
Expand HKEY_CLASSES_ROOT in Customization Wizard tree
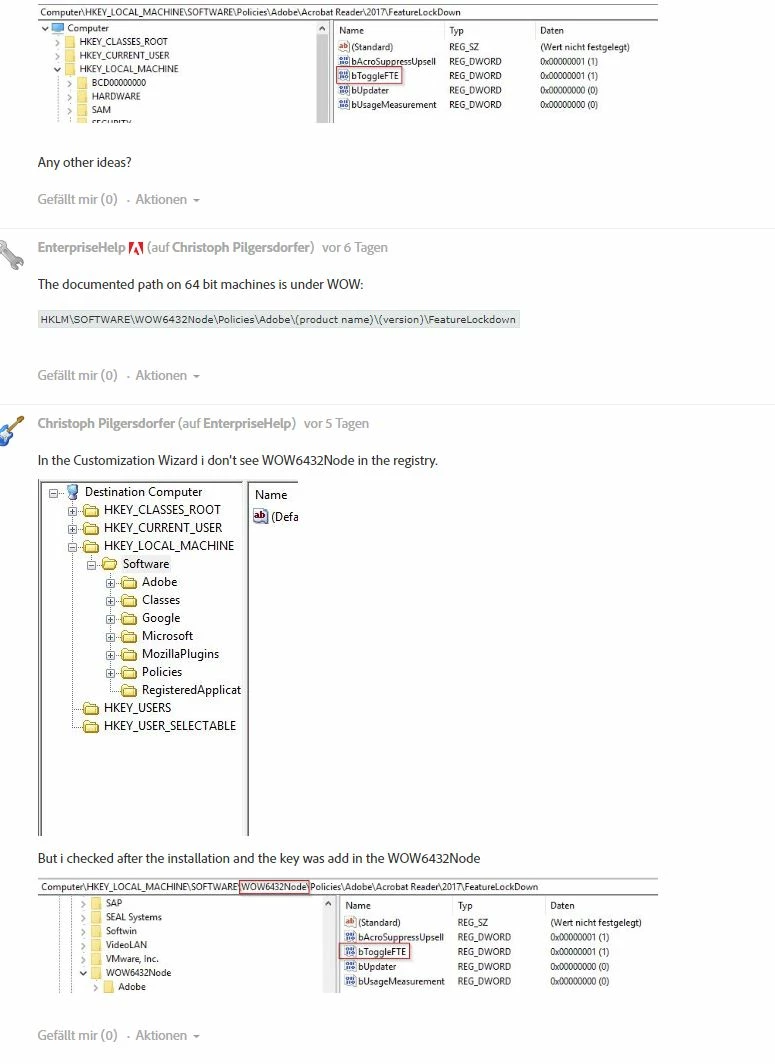[x=72, y=510]
